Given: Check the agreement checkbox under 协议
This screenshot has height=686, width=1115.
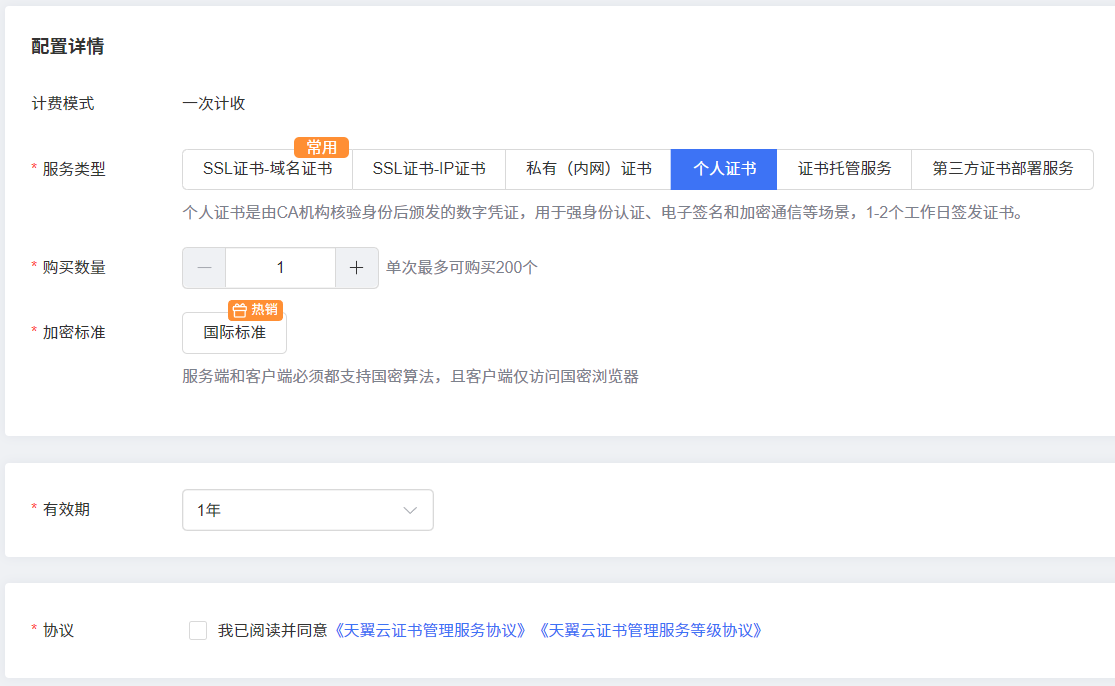Looking at the screenshot, I should click(198, 630).
